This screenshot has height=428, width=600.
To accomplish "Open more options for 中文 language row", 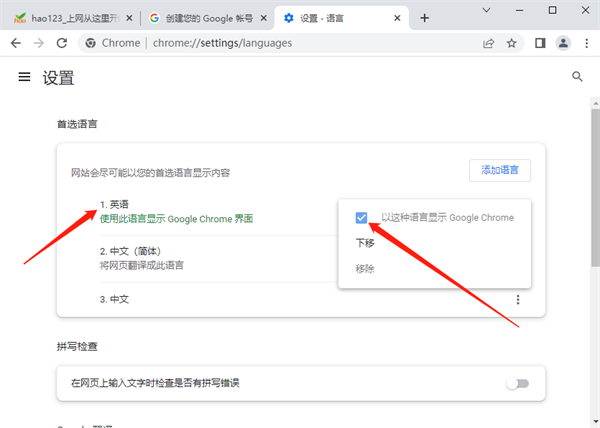I will click(518, 299).
